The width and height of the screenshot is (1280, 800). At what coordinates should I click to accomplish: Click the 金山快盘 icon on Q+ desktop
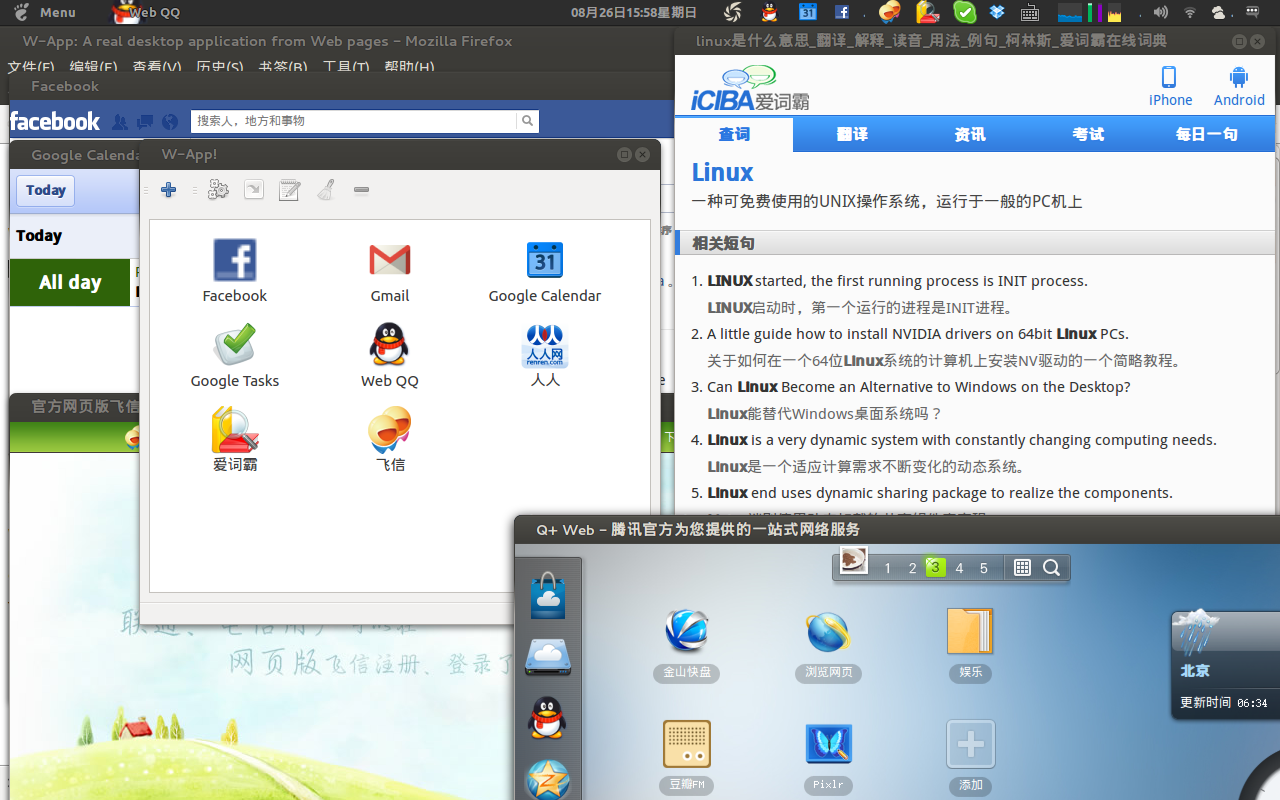[687, 632]
